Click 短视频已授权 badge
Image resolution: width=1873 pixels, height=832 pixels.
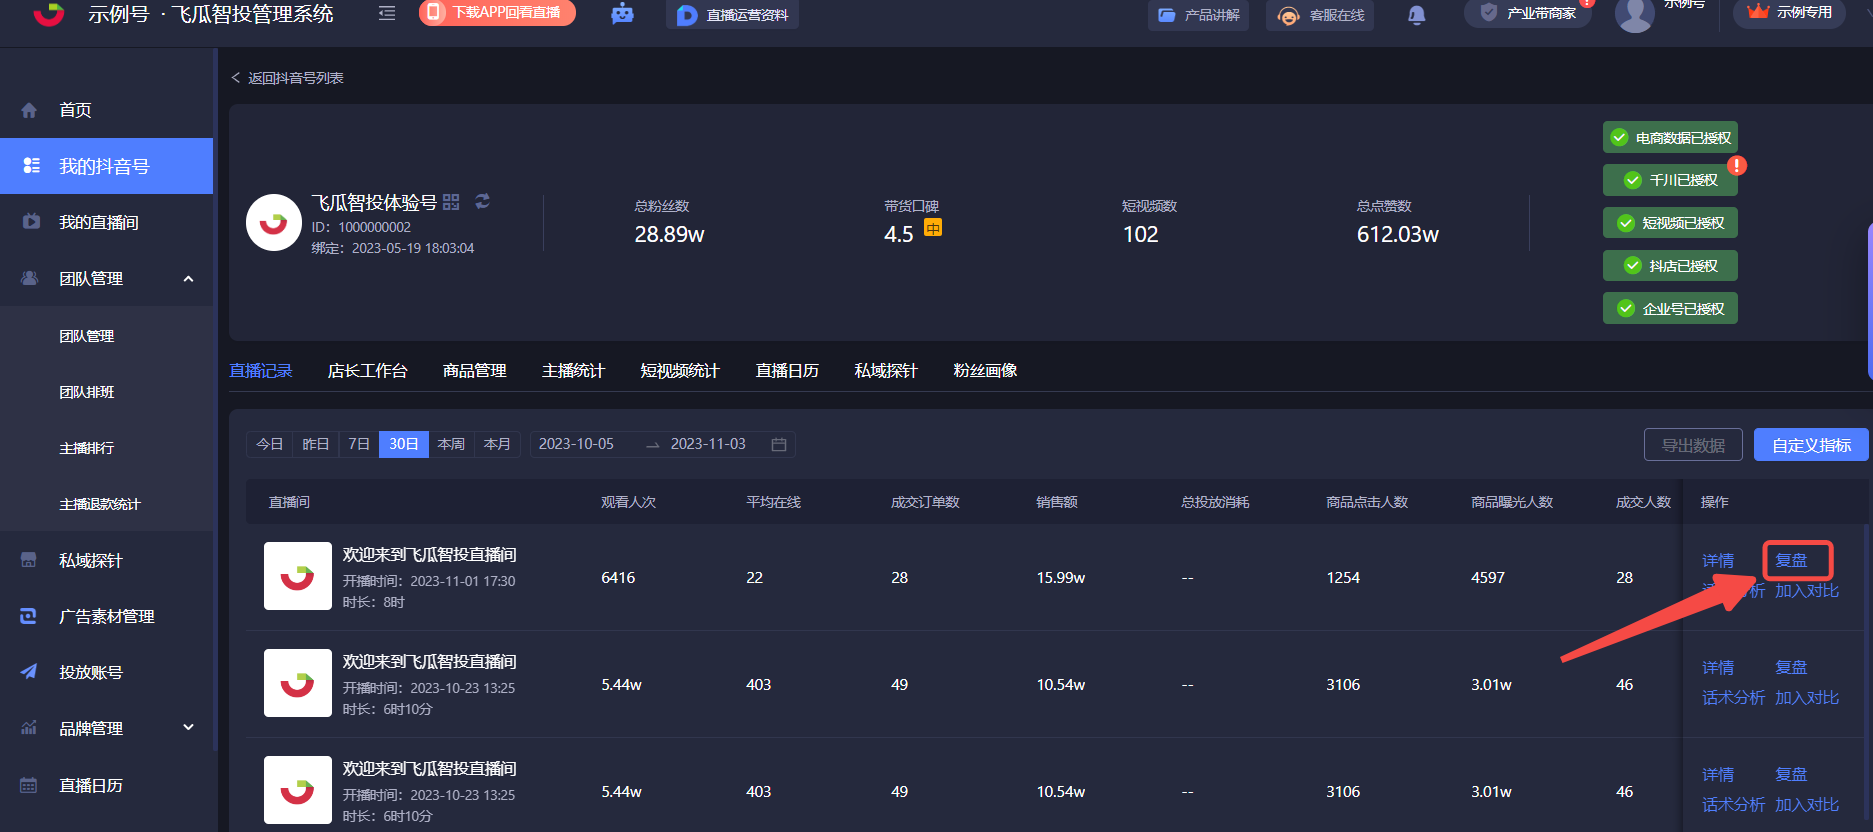(x=1670, y=223)
